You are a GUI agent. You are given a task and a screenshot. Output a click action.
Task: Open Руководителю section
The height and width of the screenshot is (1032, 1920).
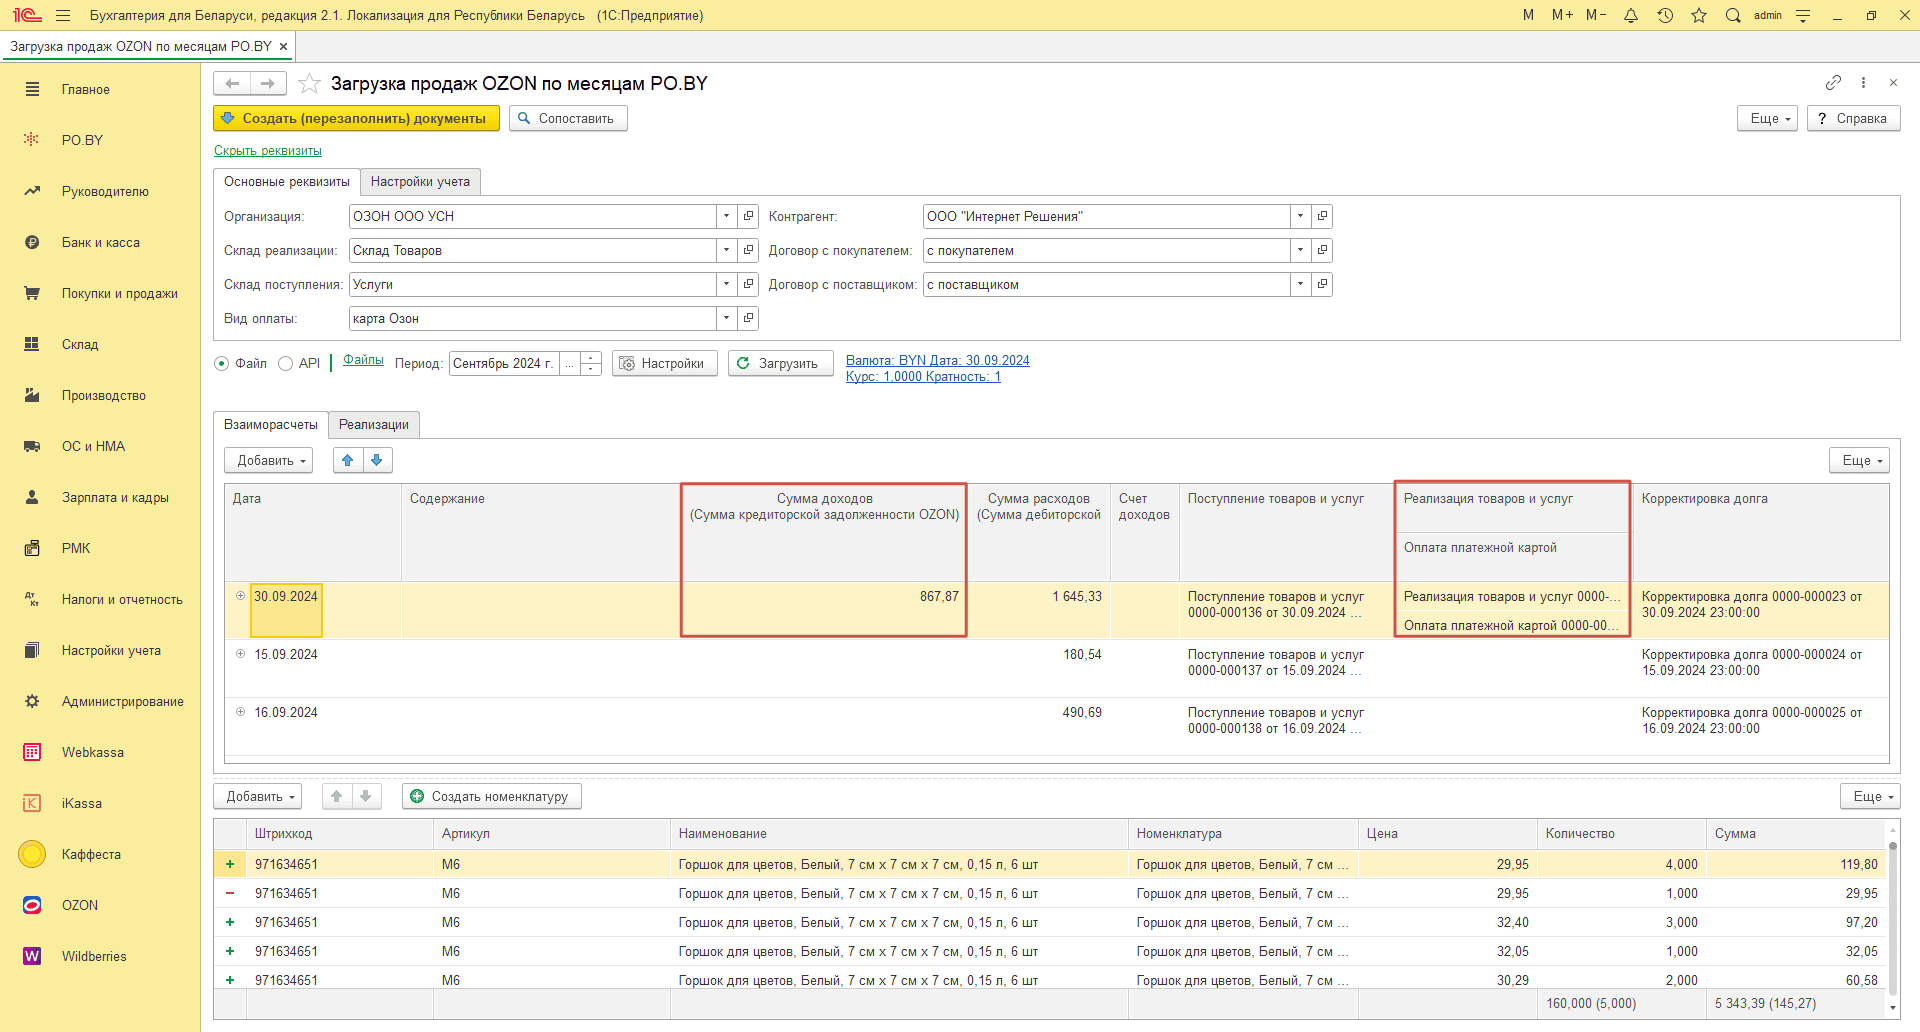[x=105, y=191]
